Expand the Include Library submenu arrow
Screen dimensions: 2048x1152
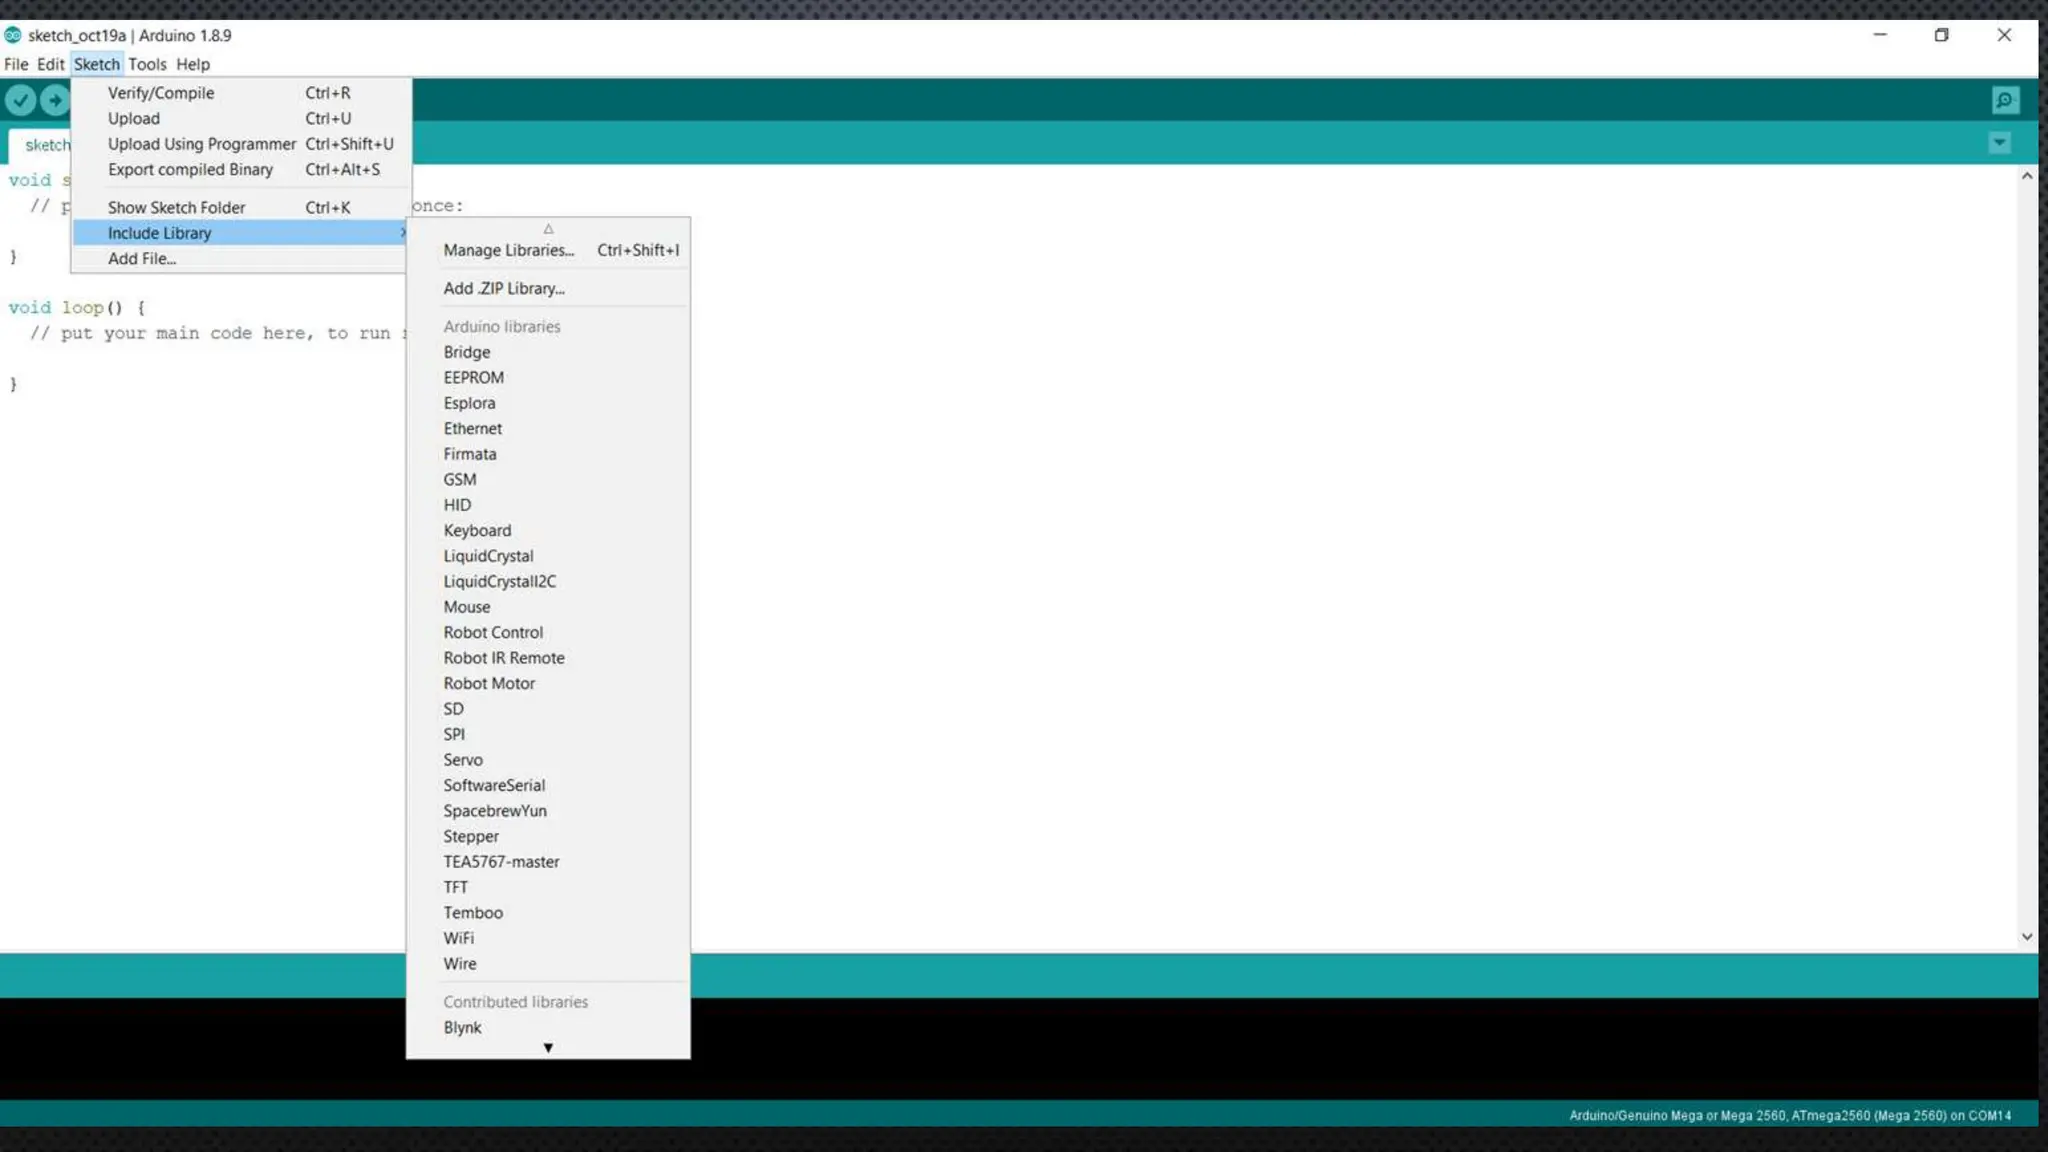click(x=402, y=233)
